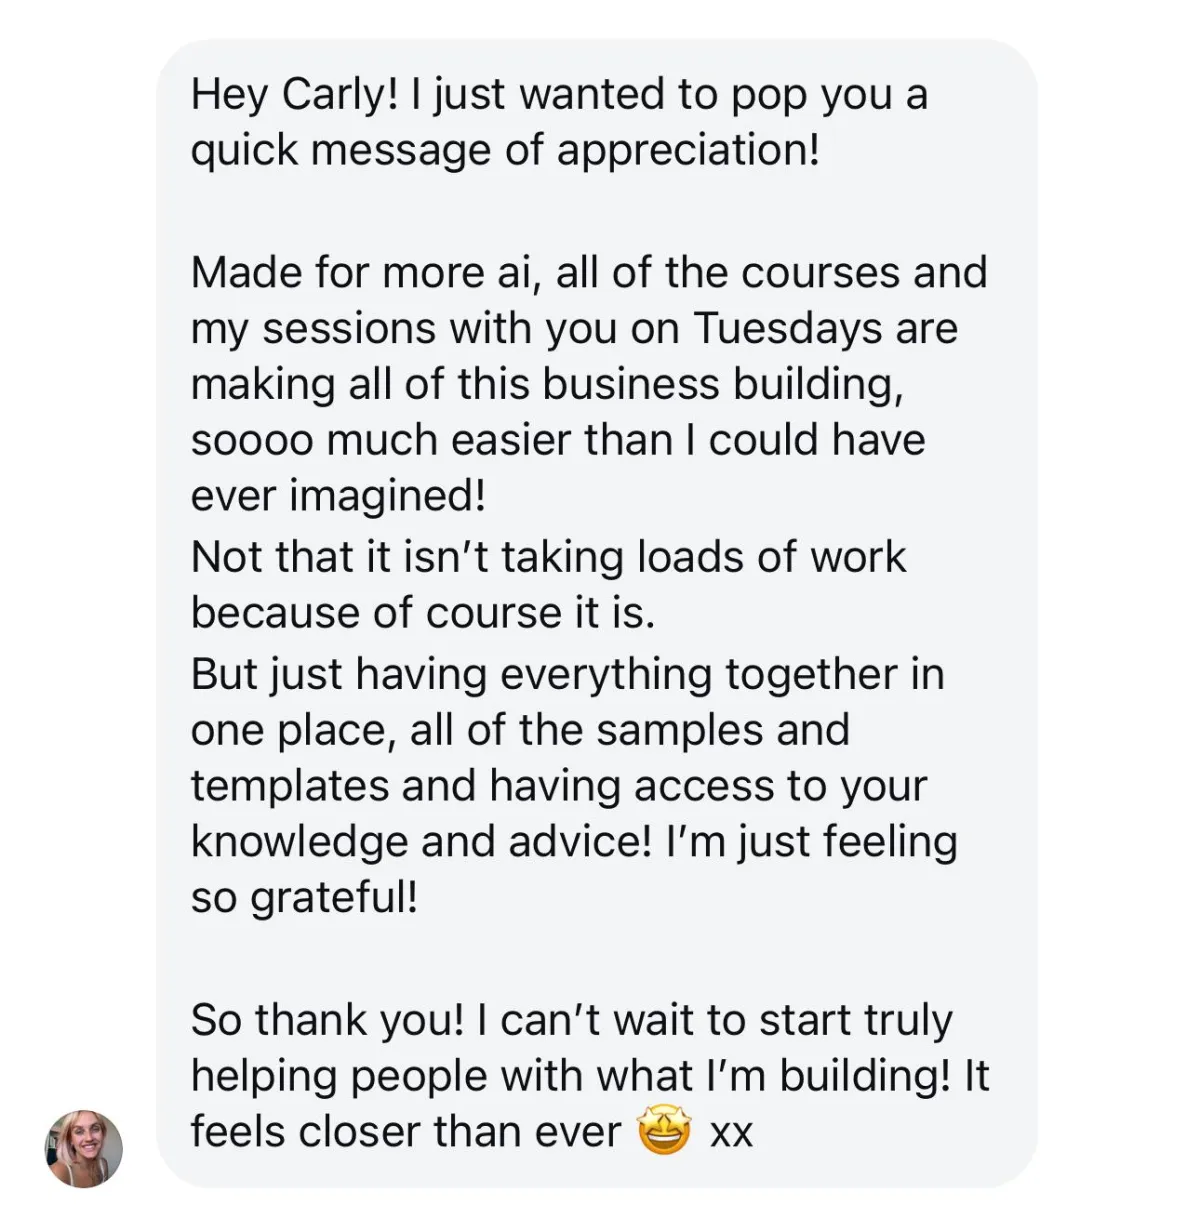Image resolution: width=1200 pixels, height=1218 pixels.
Task: Click the word 'appreciation!' in first paragraph
Action: pyautogui.click(x=688, y=151)
